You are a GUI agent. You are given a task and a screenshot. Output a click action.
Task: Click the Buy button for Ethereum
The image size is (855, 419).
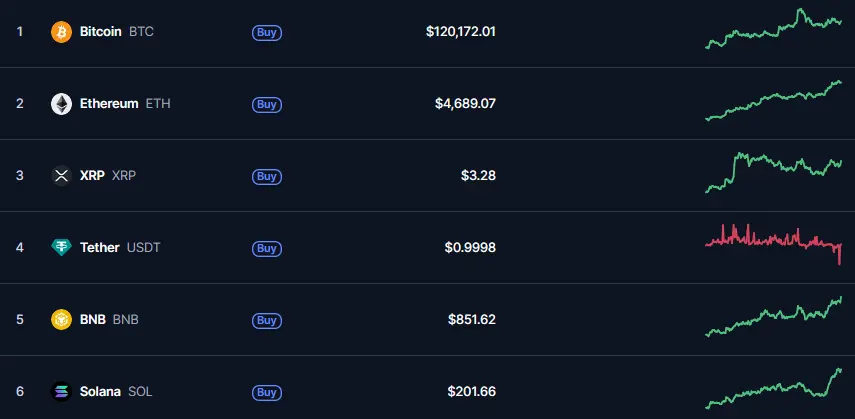pyautogui.click(x=267, y=105)
